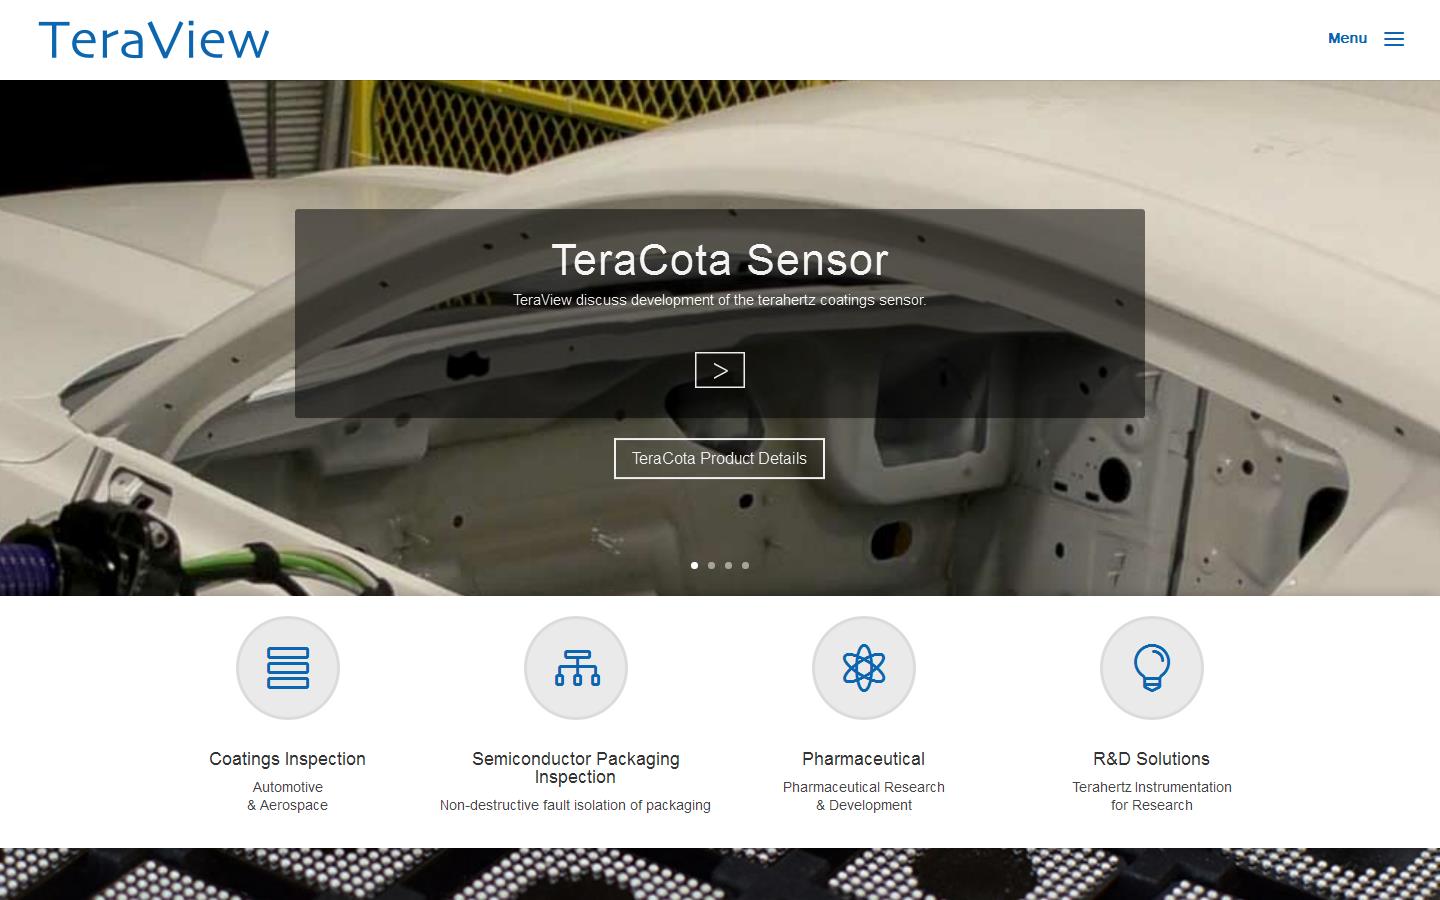
Task: Click the Coatings Inspection stacked layers icon
Action: tap(288, 668)
